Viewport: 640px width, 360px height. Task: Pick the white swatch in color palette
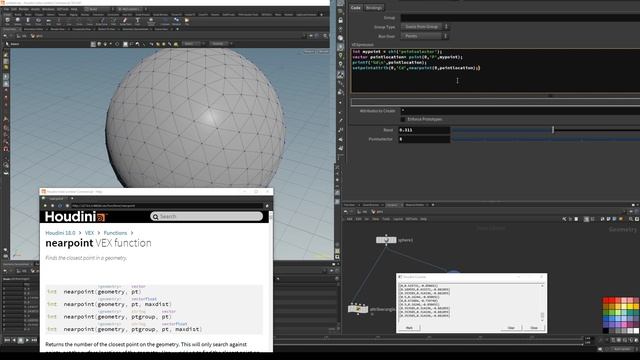(x=636, y=331)
